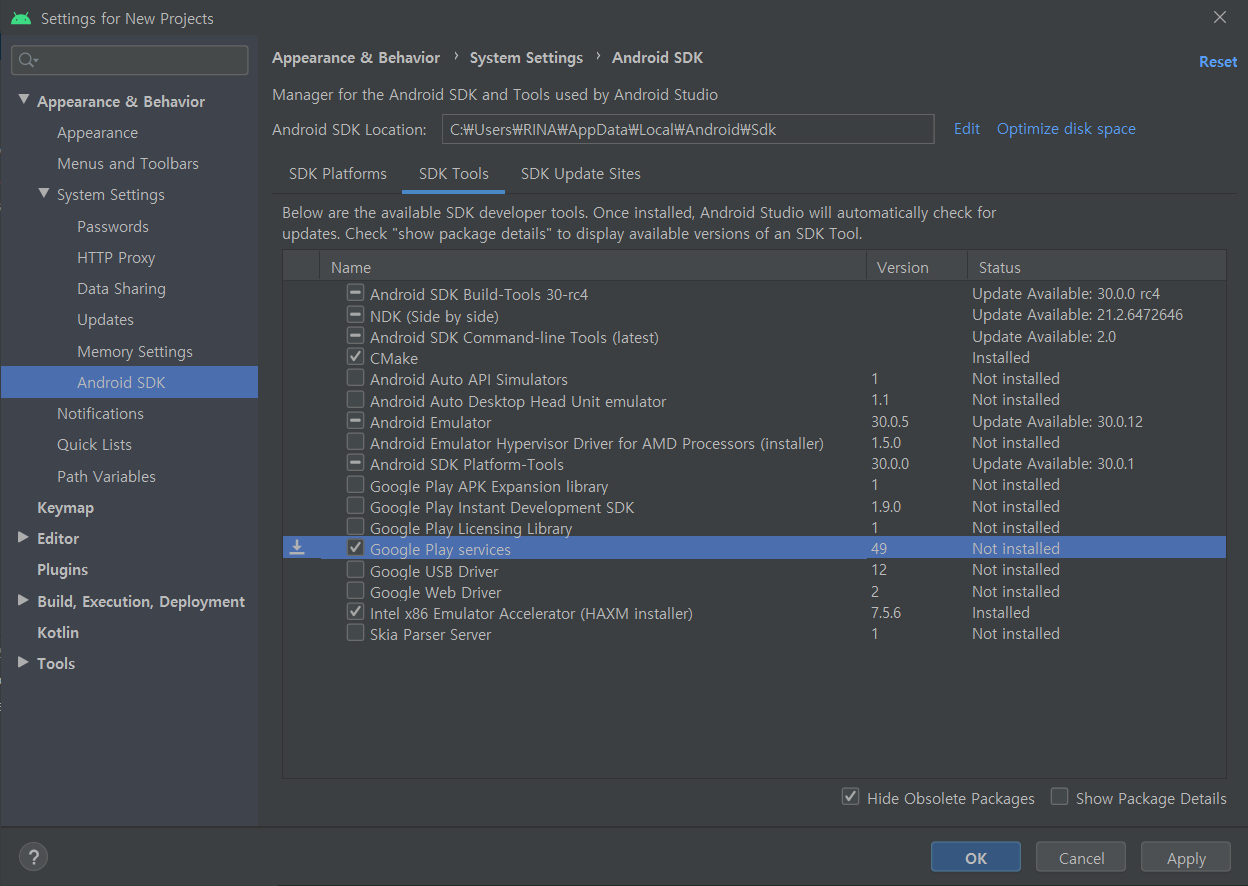Click the OK button
The height and width of the screenshot is (886, 1248).
(976, 858)
